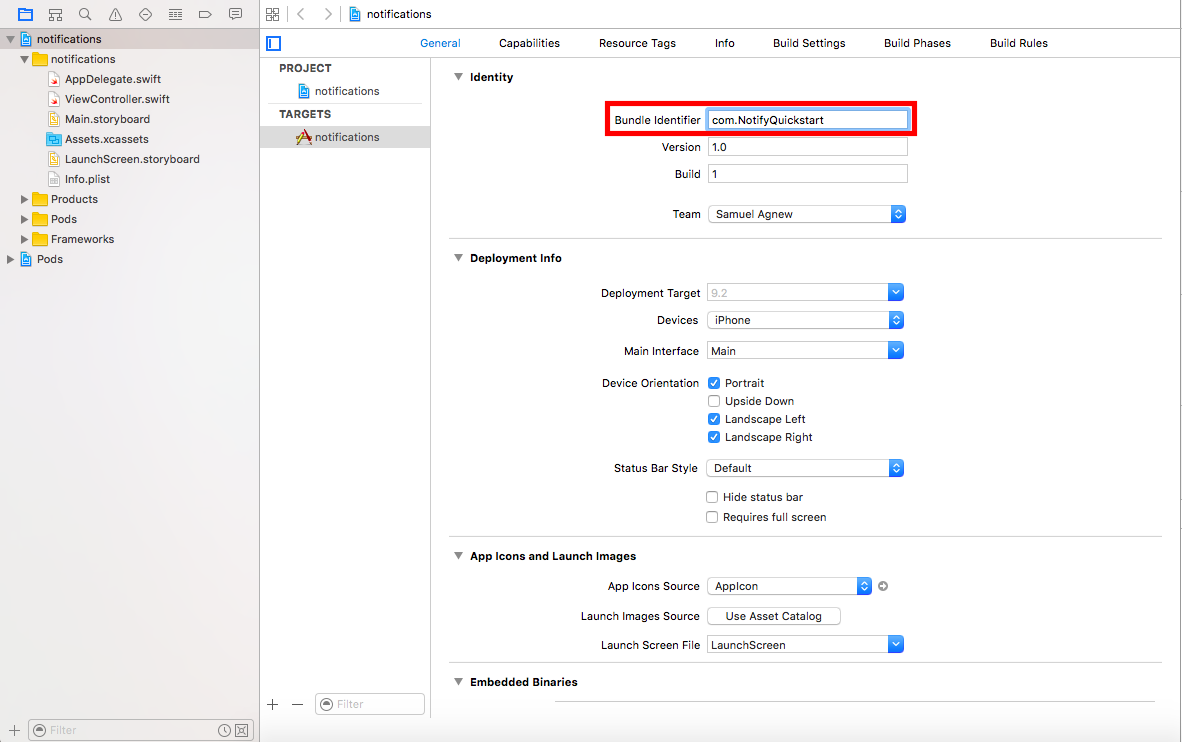Switch to the Build Phases tab
The height and width of the screenshot is (742, 1182).
pos(917,43)
